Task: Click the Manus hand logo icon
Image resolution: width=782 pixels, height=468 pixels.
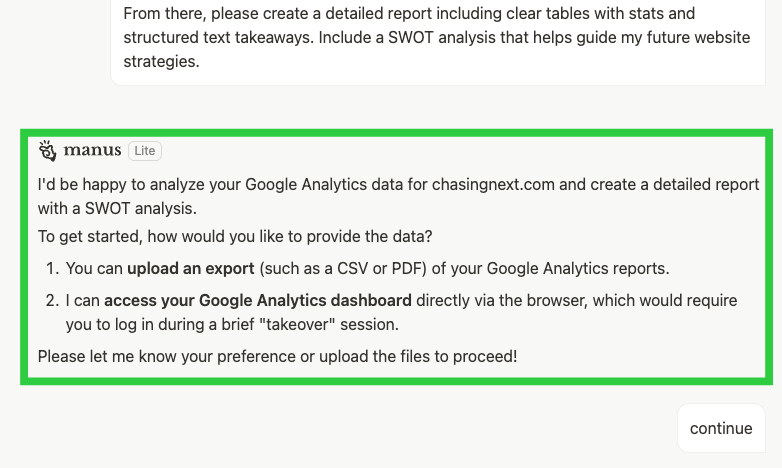Action: [x=47, y=151]
